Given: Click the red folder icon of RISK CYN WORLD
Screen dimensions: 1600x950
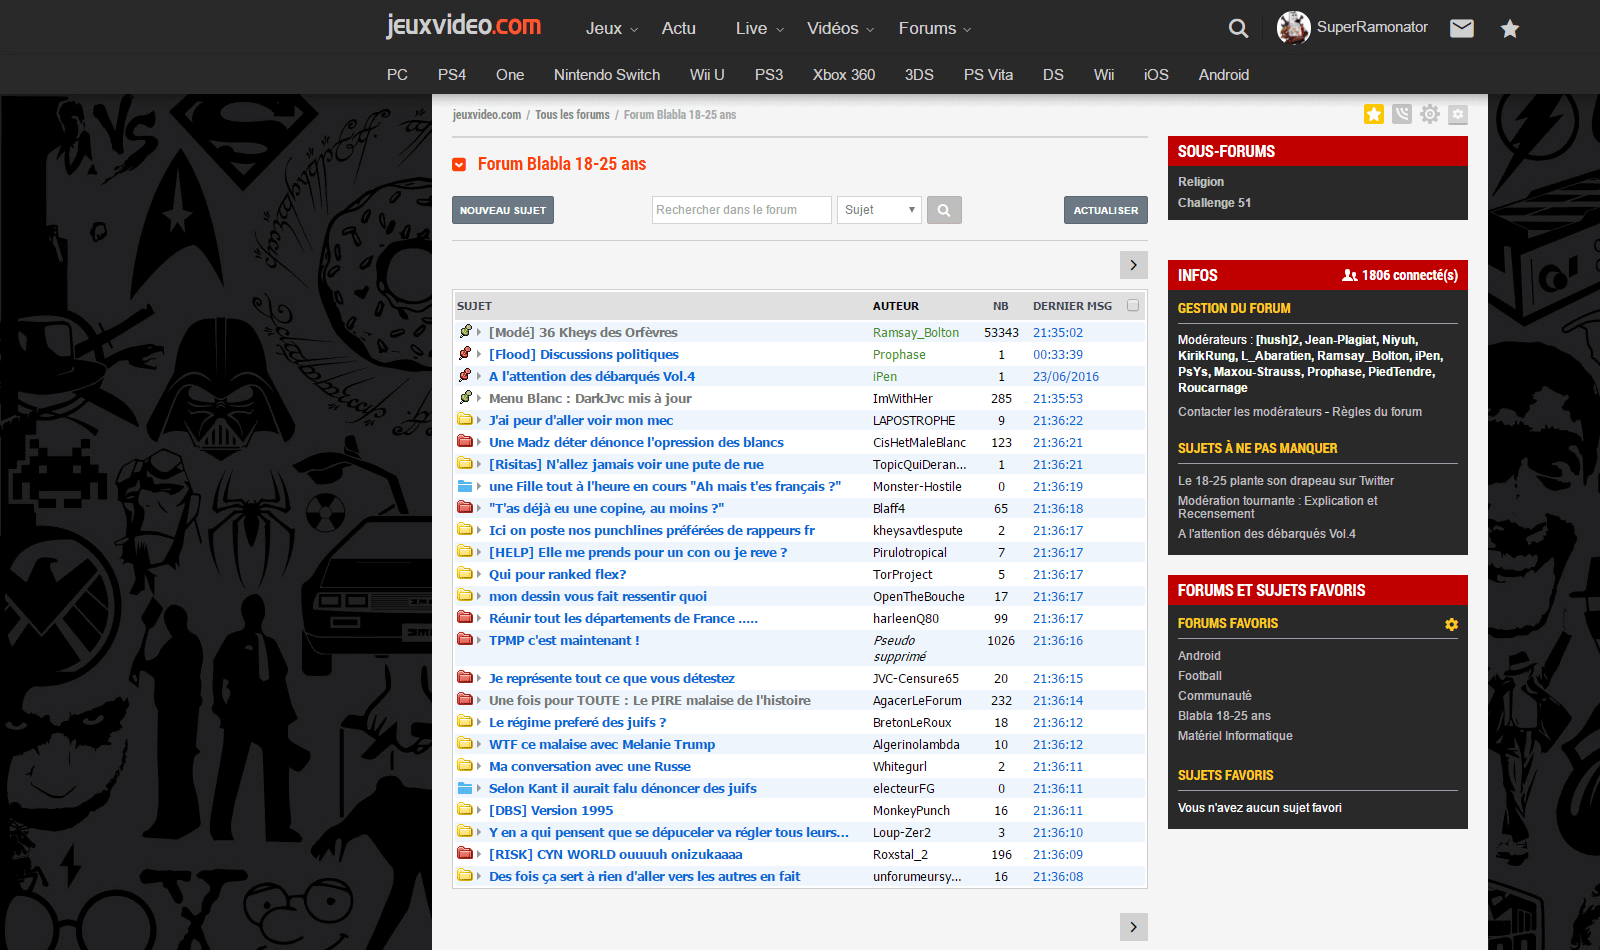Looking at the screenshot, I should tap(465, 854).
